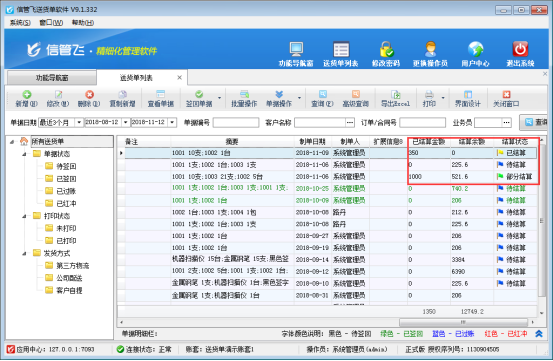553x361 pixels.
Task: Click the horizontal scrollbar thumb under the table
Action: point(463,322)
